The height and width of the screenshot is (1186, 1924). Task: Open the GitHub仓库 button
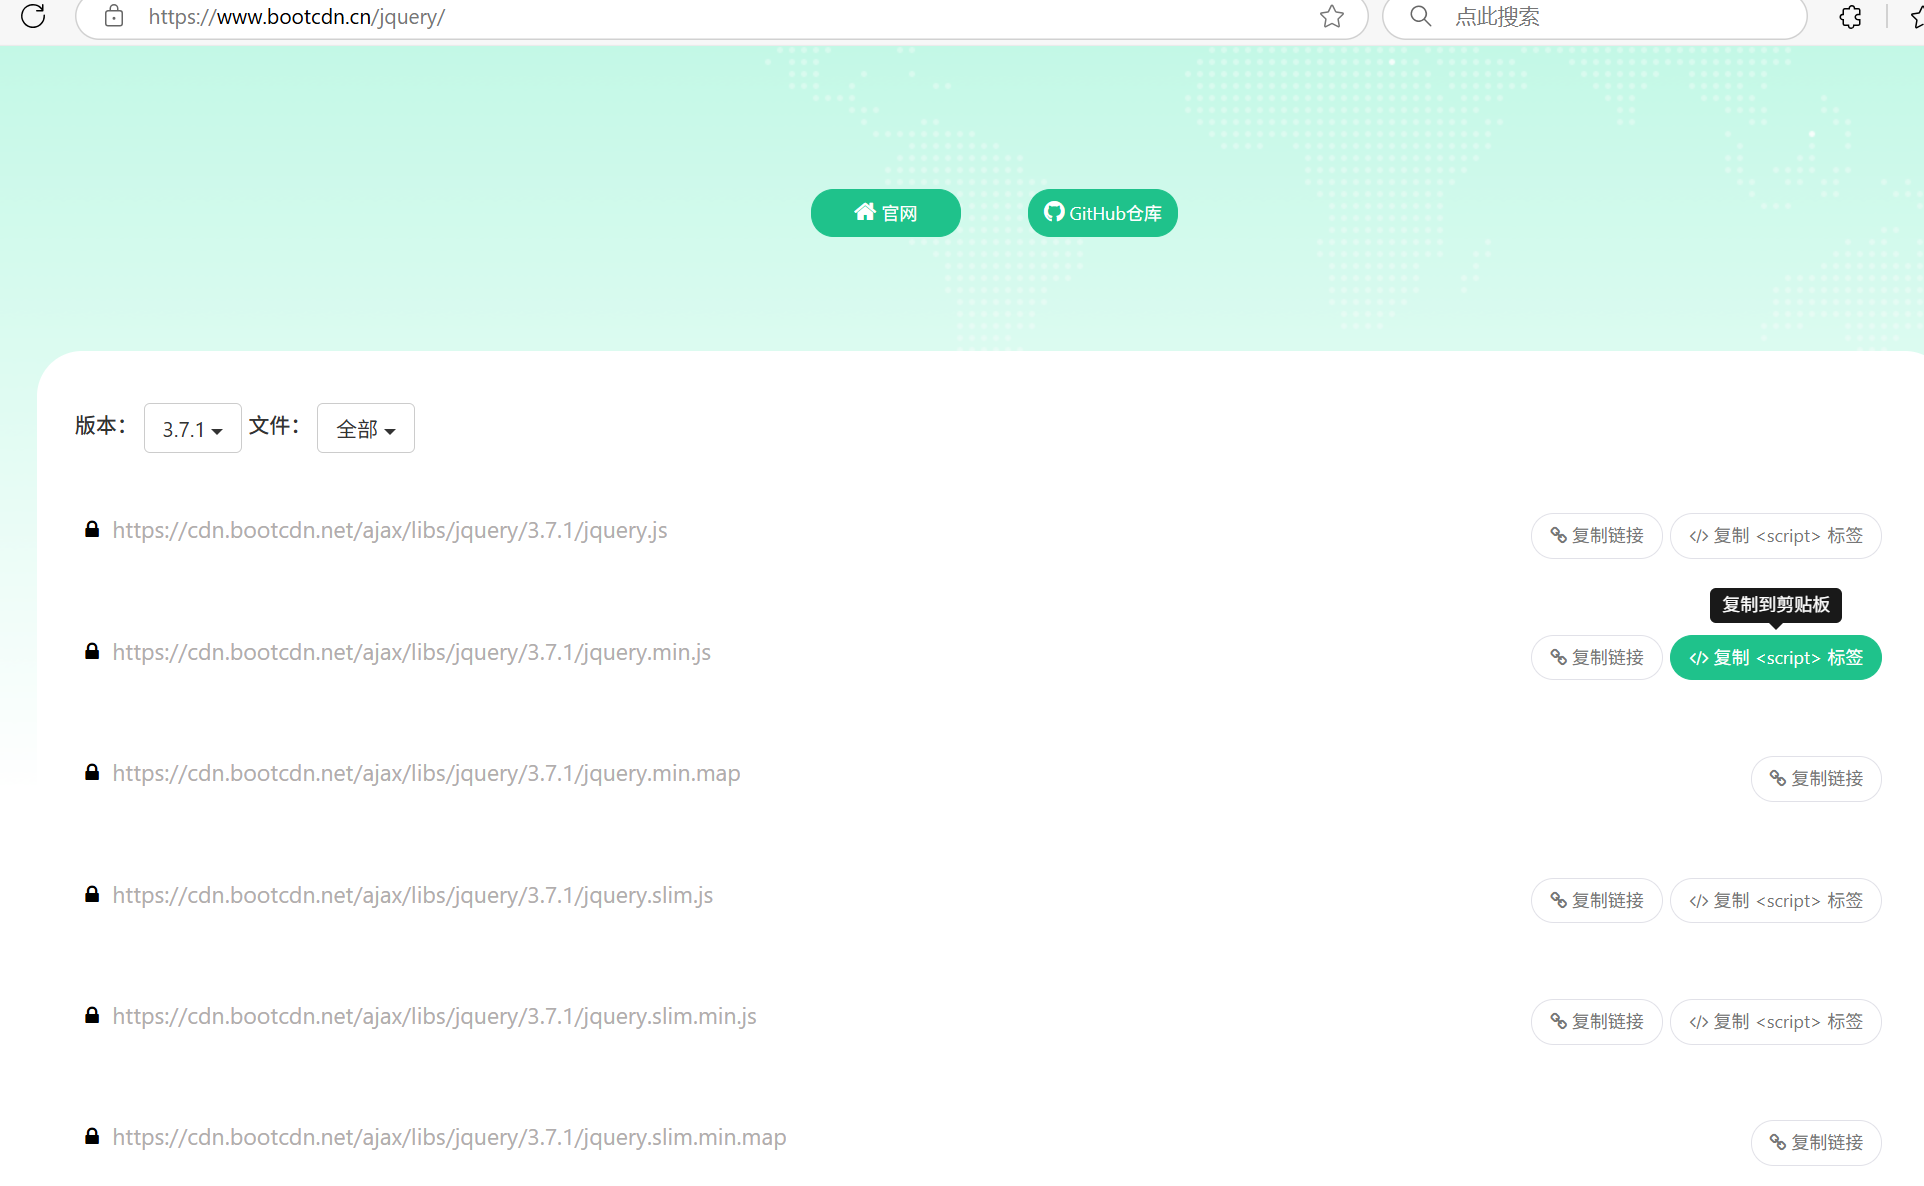[x=1102, y=213]
